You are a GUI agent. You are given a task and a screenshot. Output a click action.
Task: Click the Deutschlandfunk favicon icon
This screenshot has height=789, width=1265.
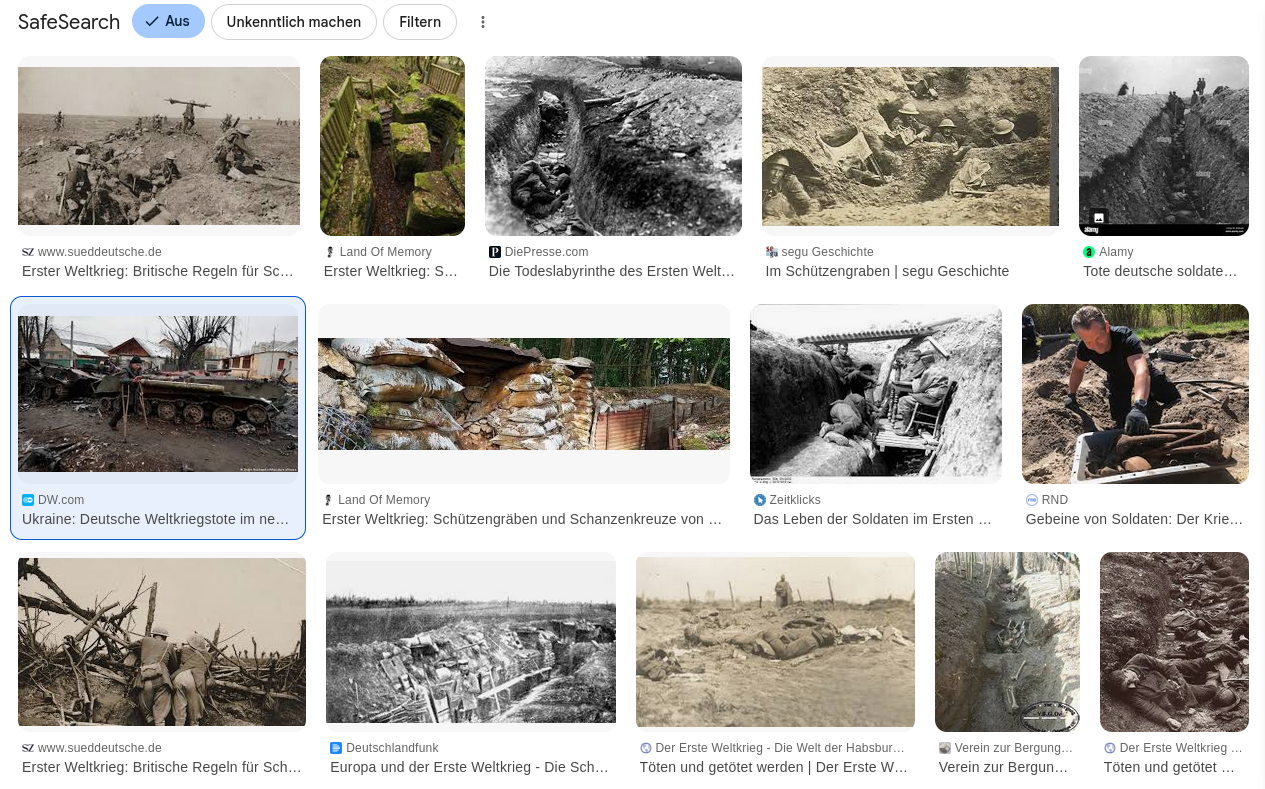(336, 748)
